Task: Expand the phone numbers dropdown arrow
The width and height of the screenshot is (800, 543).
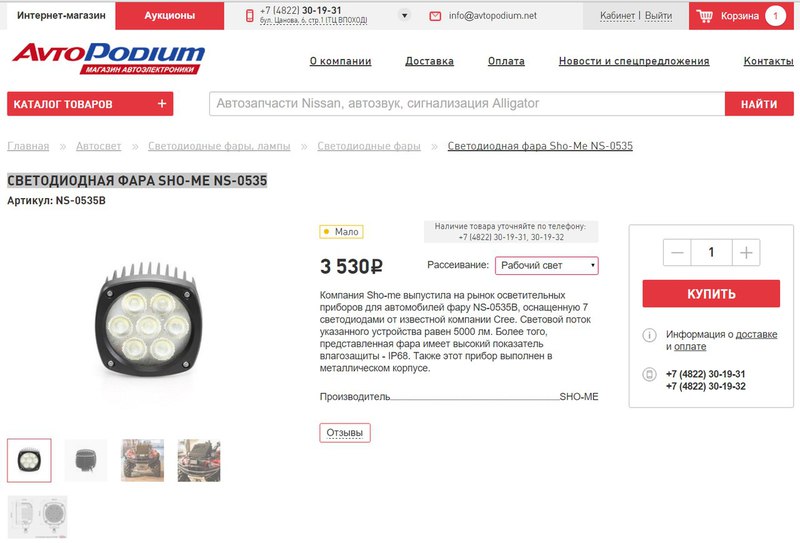Action: click(x=404, y=15)
